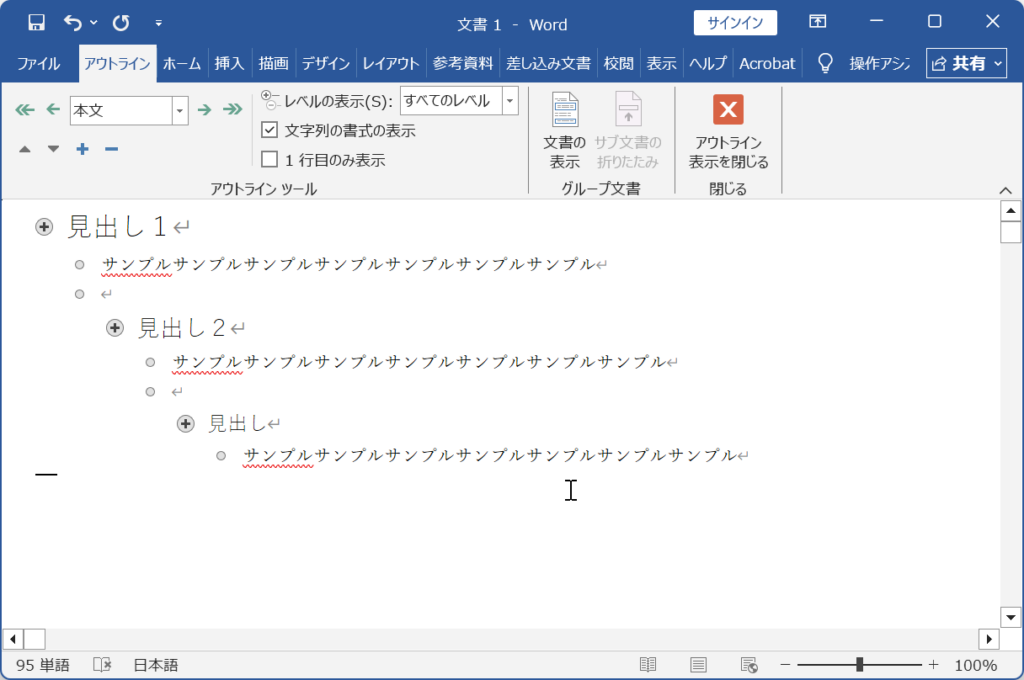Enable the 1 行目のみ表示 checkbox
The width and height of the screenshot is (1024, 680).
pyautogui.click(x=269, y=159)
